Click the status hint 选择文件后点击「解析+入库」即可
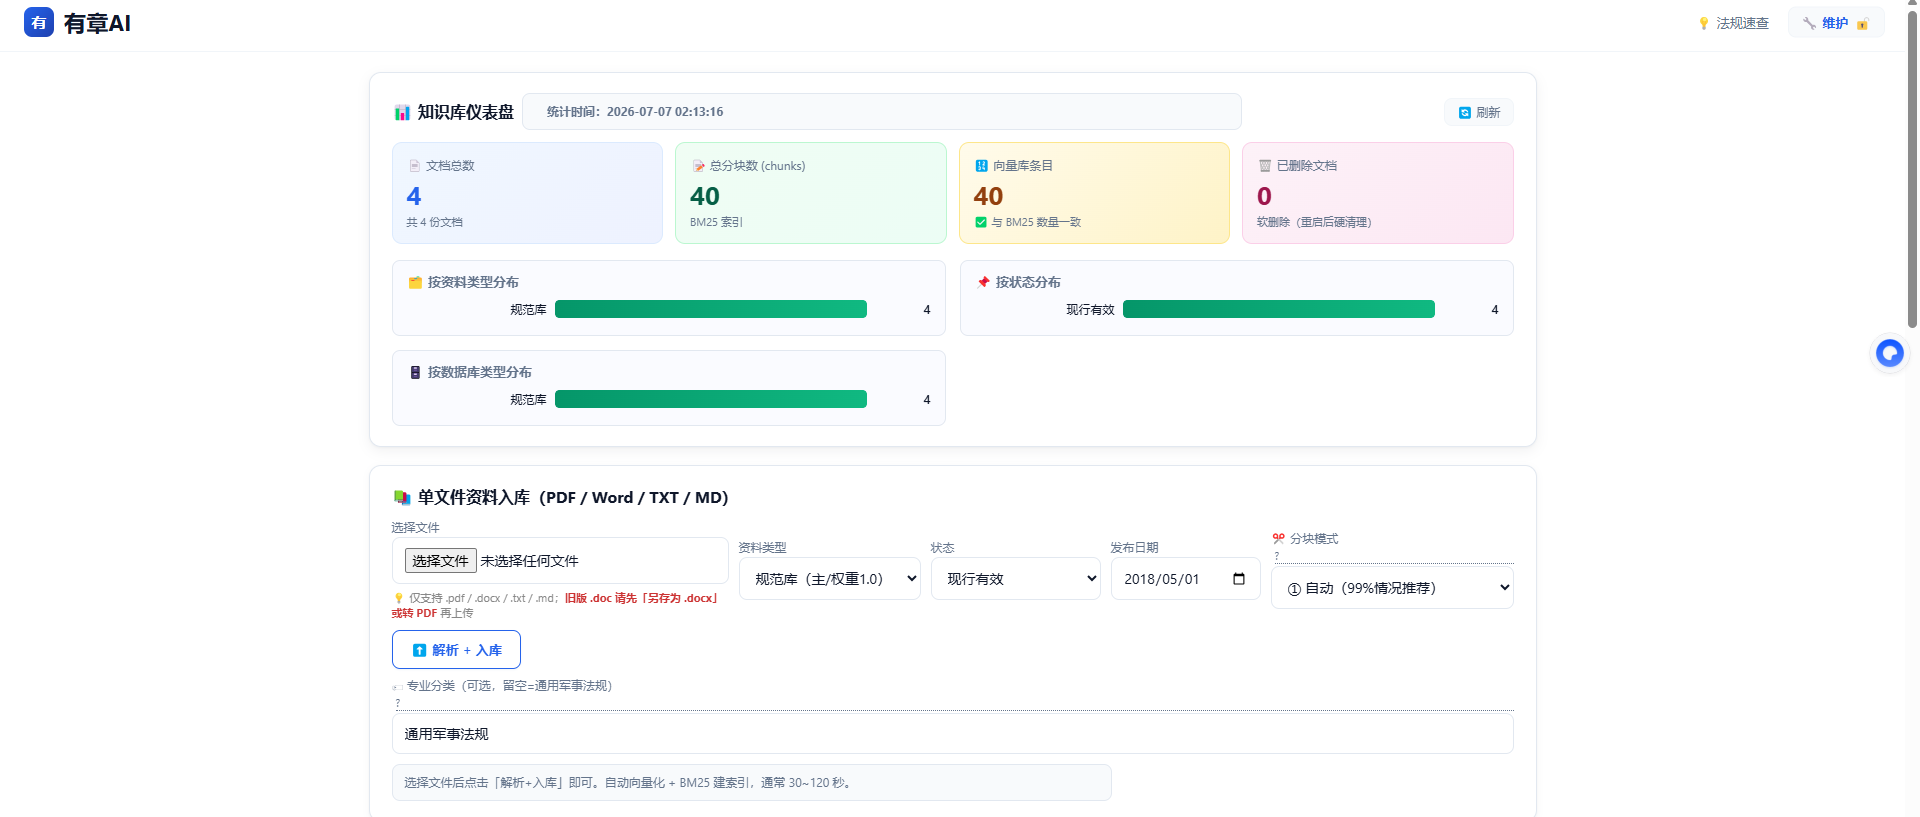This screenshot has width=1920, height=817. coord(752,783)
